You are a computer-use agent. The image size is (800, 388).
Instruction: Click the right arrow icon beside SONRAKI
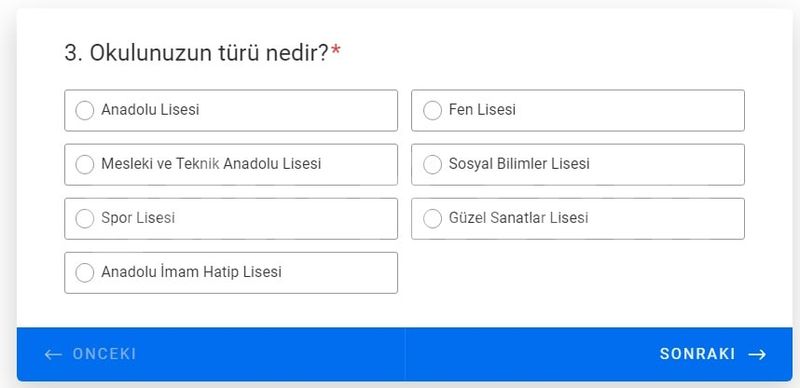757,354
